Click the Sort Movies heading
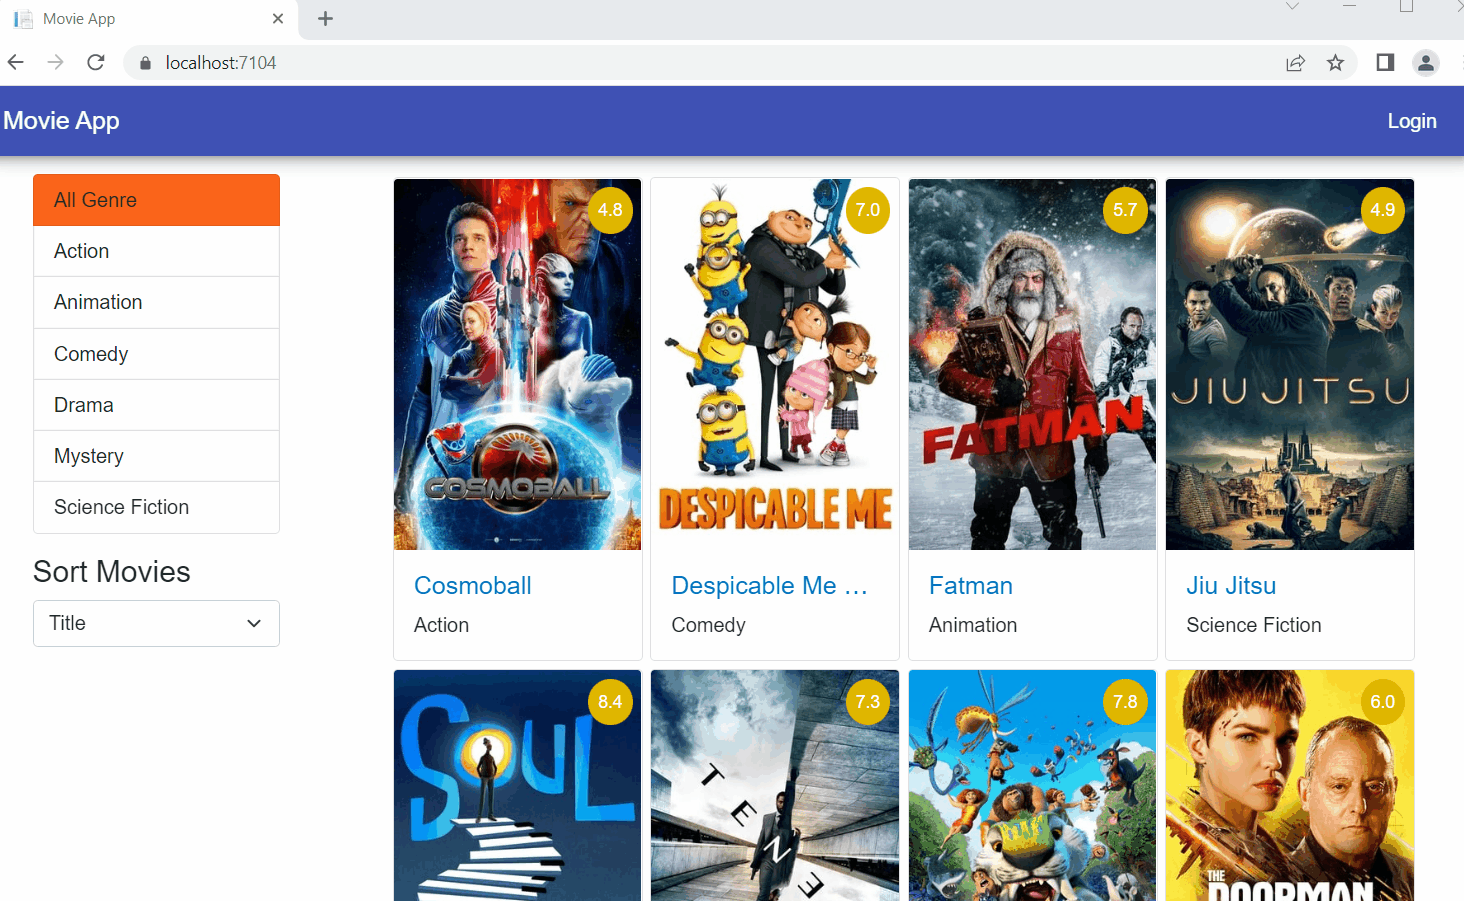The height and width of the screenshot is (901, 1464). click(x=112, y=572)
